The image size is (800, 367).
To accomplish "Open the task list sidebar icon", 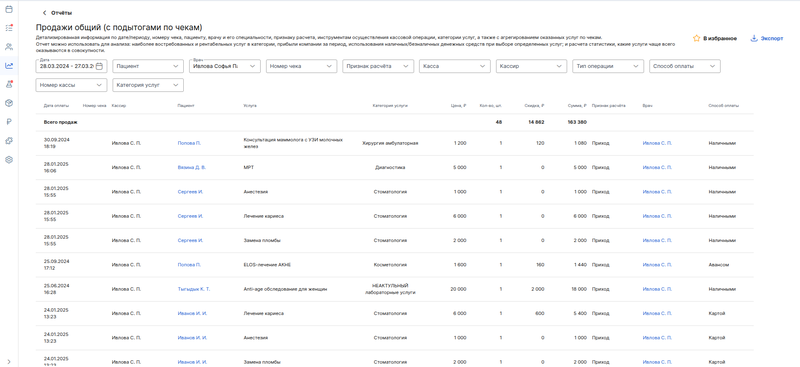I will [x=9, y=28].
